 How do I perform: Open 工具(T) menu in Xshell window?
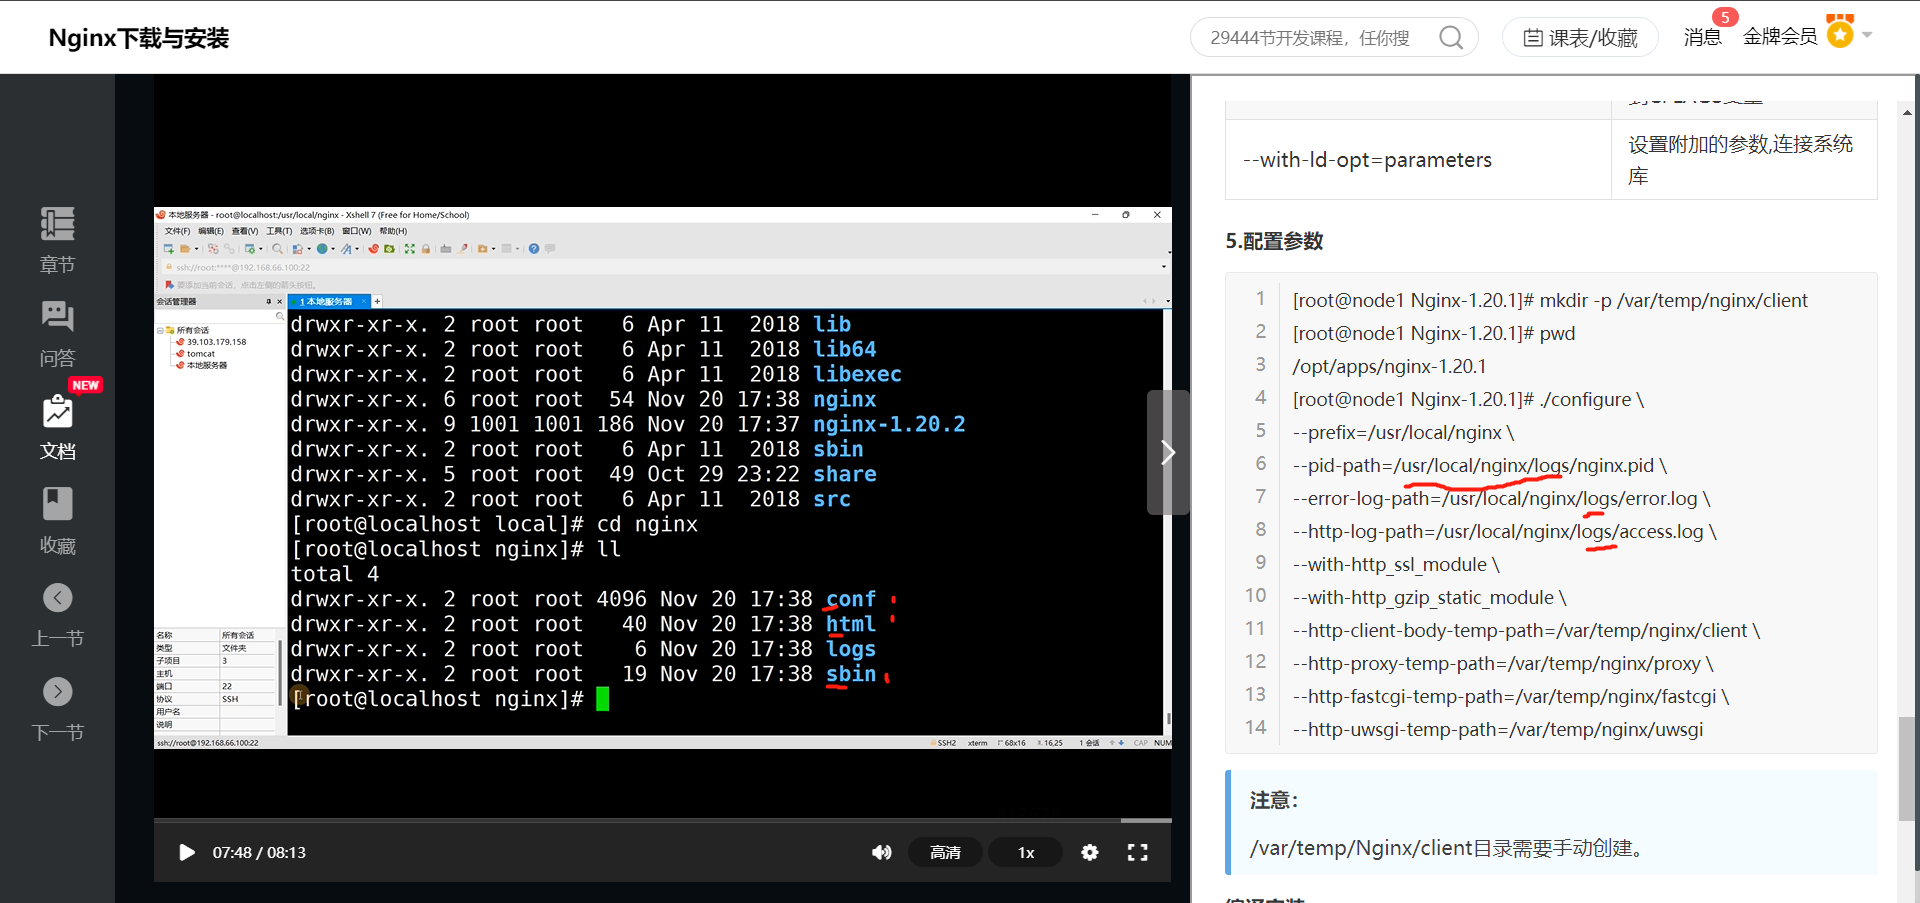[279, 231]
